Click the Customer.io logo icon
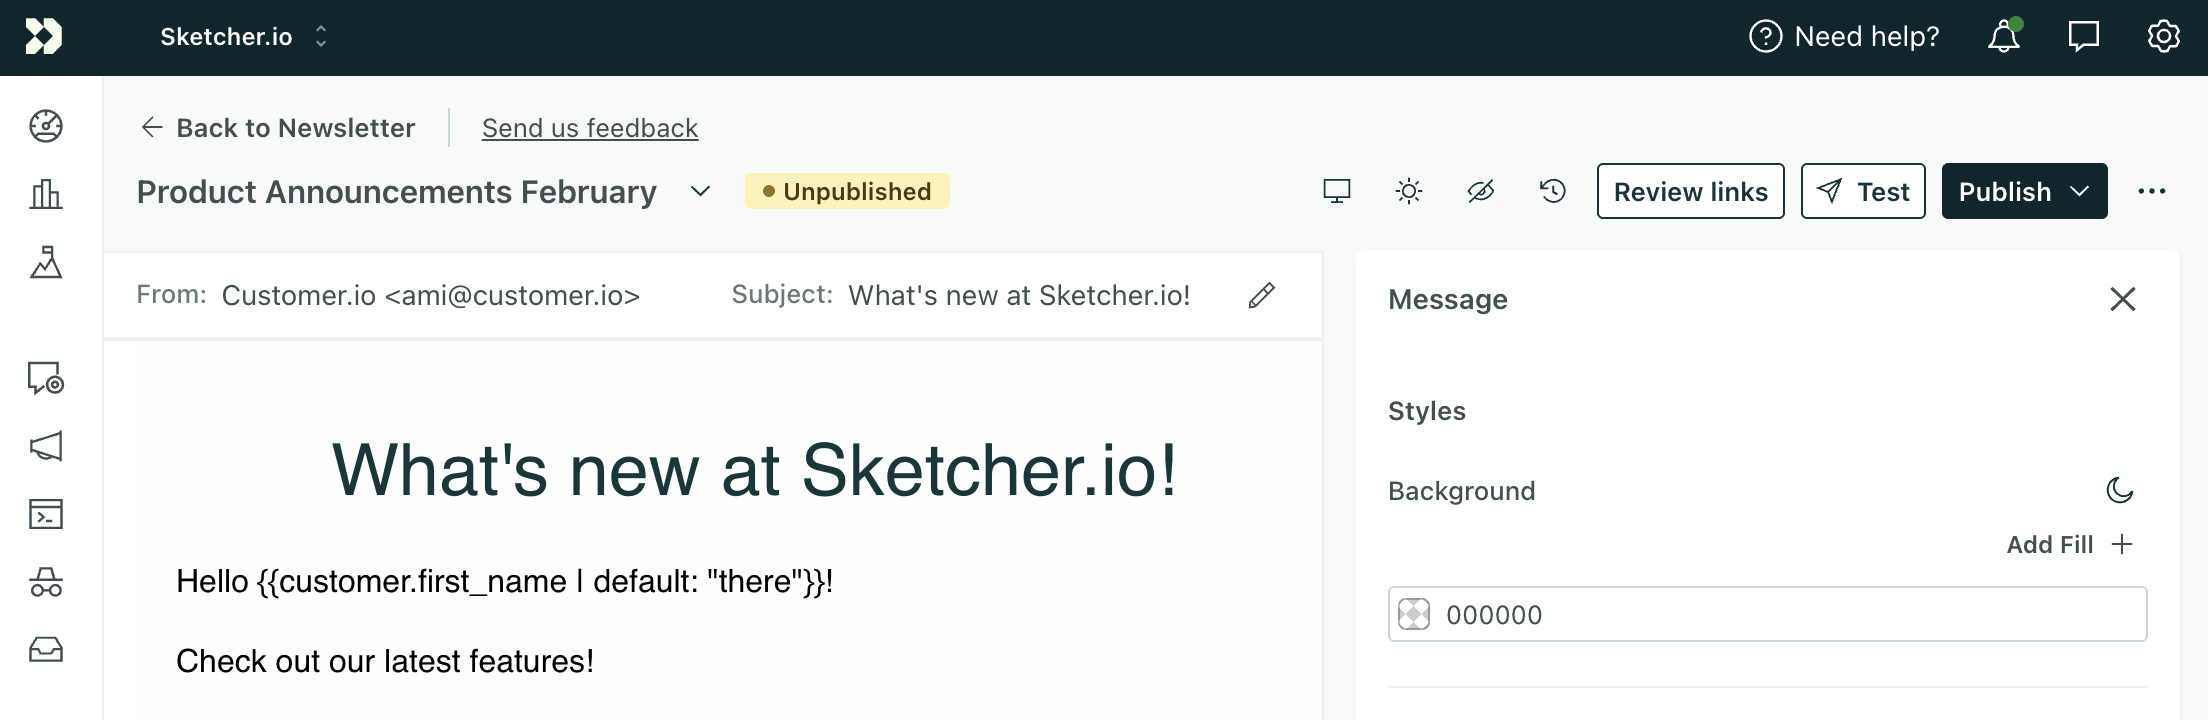The width and height of the screenshot is (2208, 720). [44, 37]
